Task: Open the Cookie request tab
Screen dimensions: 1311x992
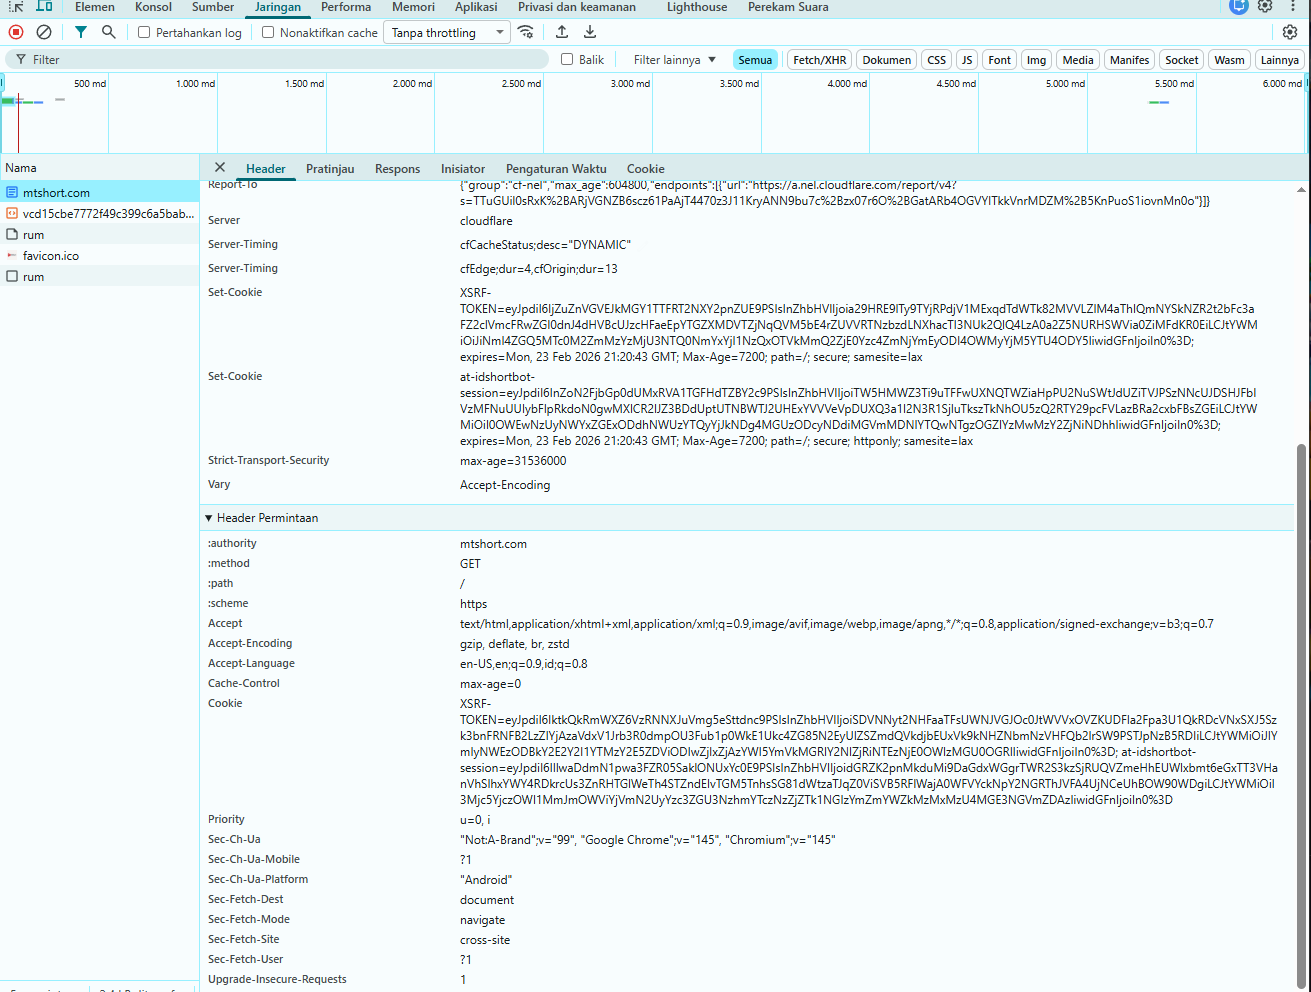Action: tap(646, 168)
